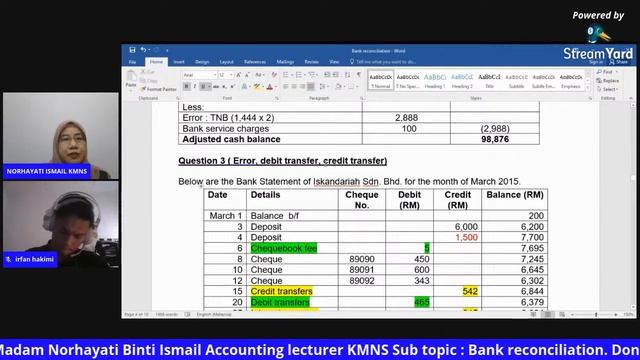Click the Subscript icon
Viewport: 640px width, 360px height.
pyautogui.click(x=224, y=87)
